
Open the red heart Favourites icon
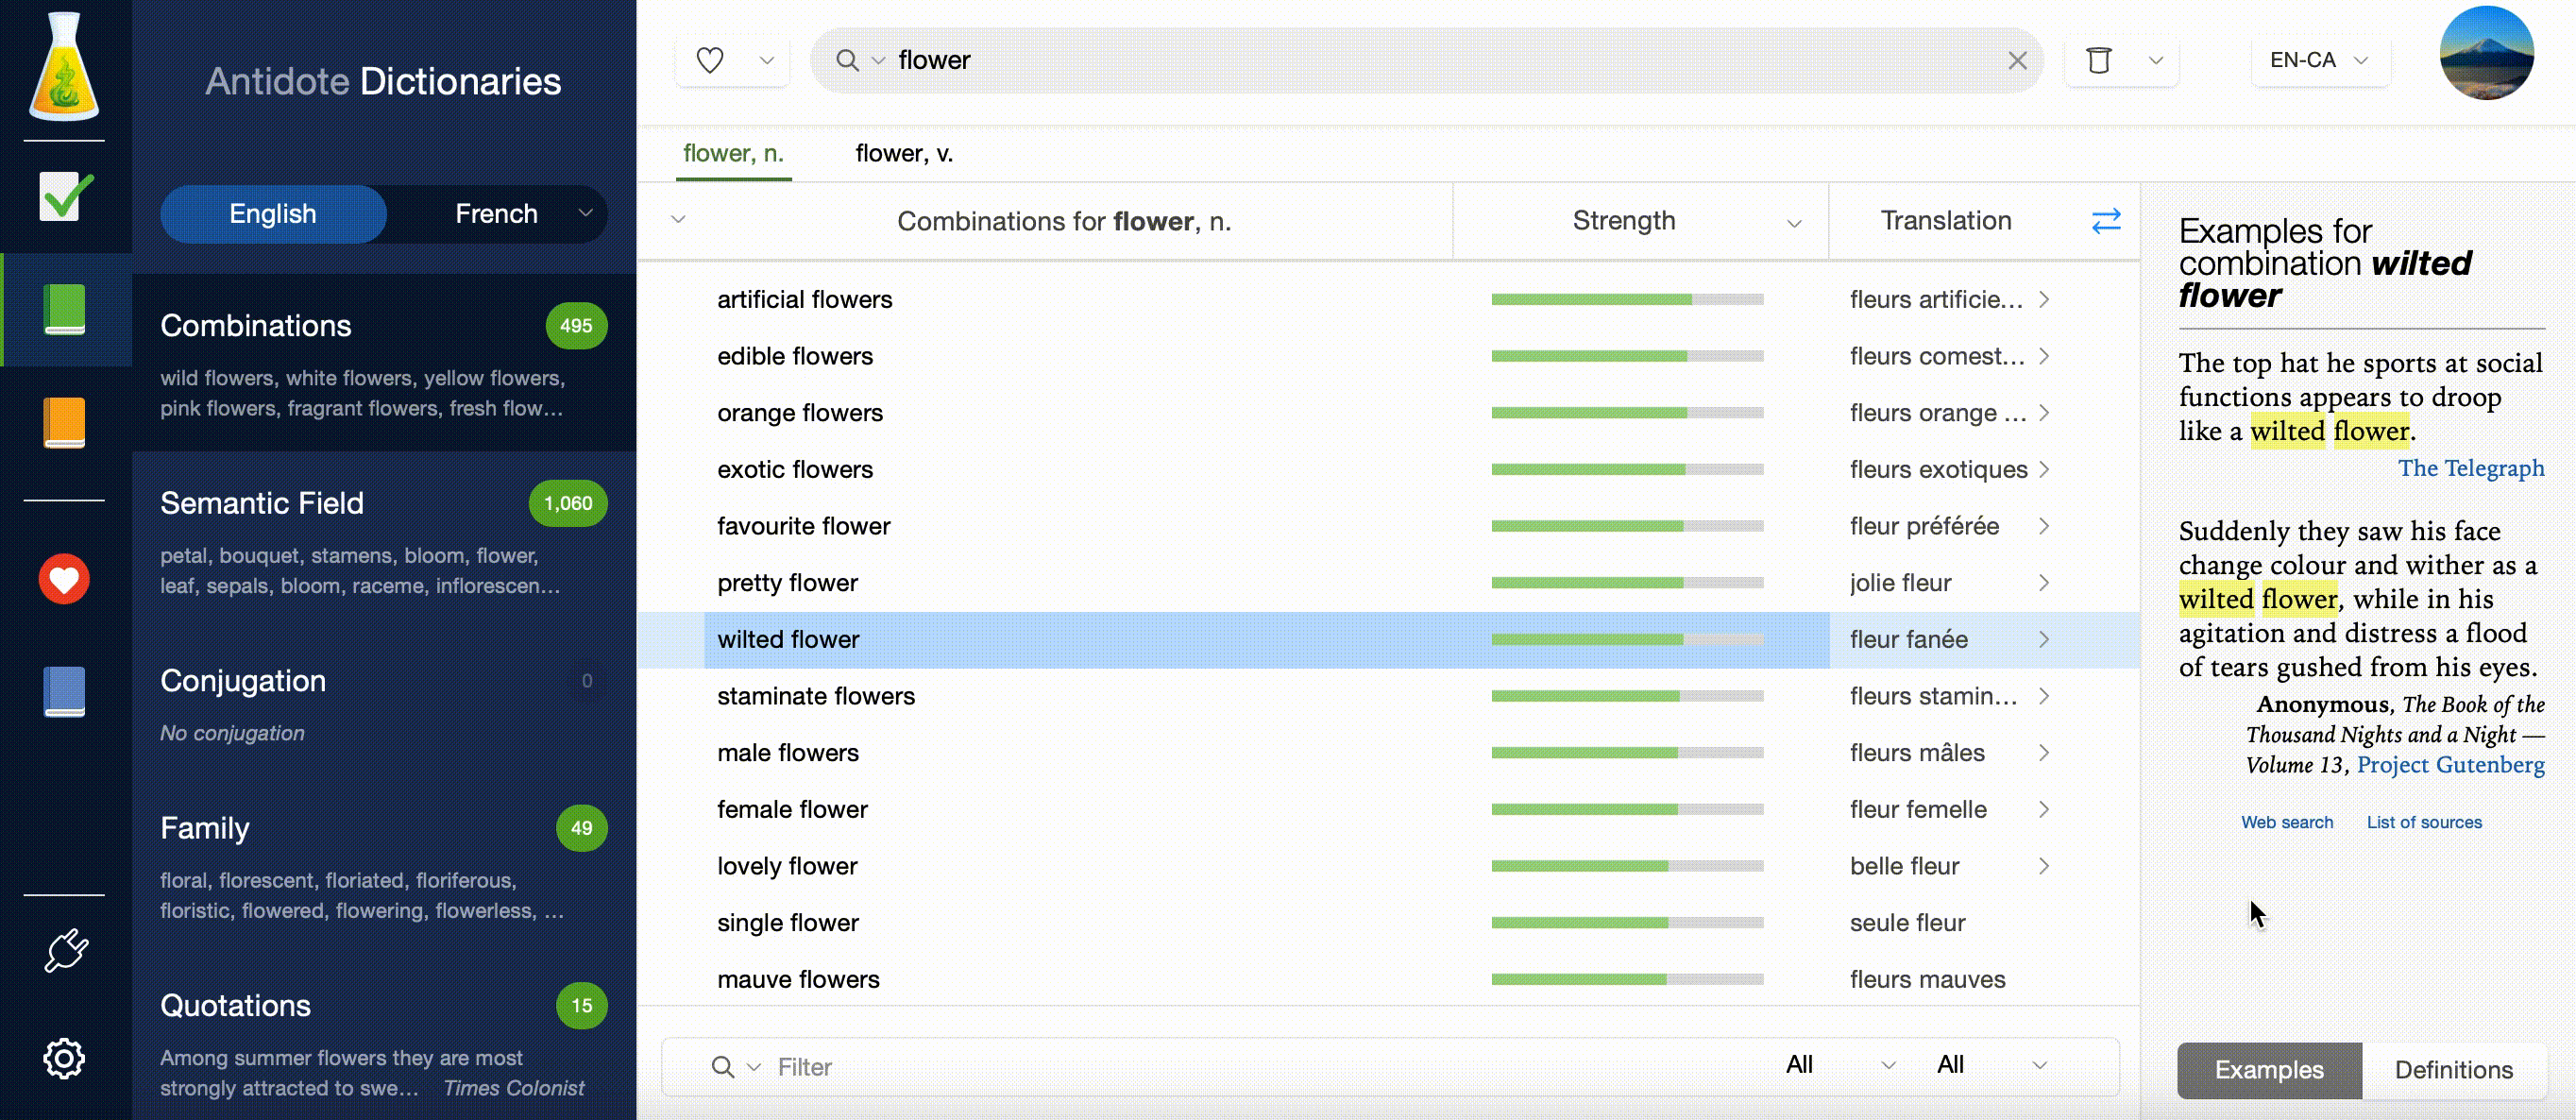point(65,579)
